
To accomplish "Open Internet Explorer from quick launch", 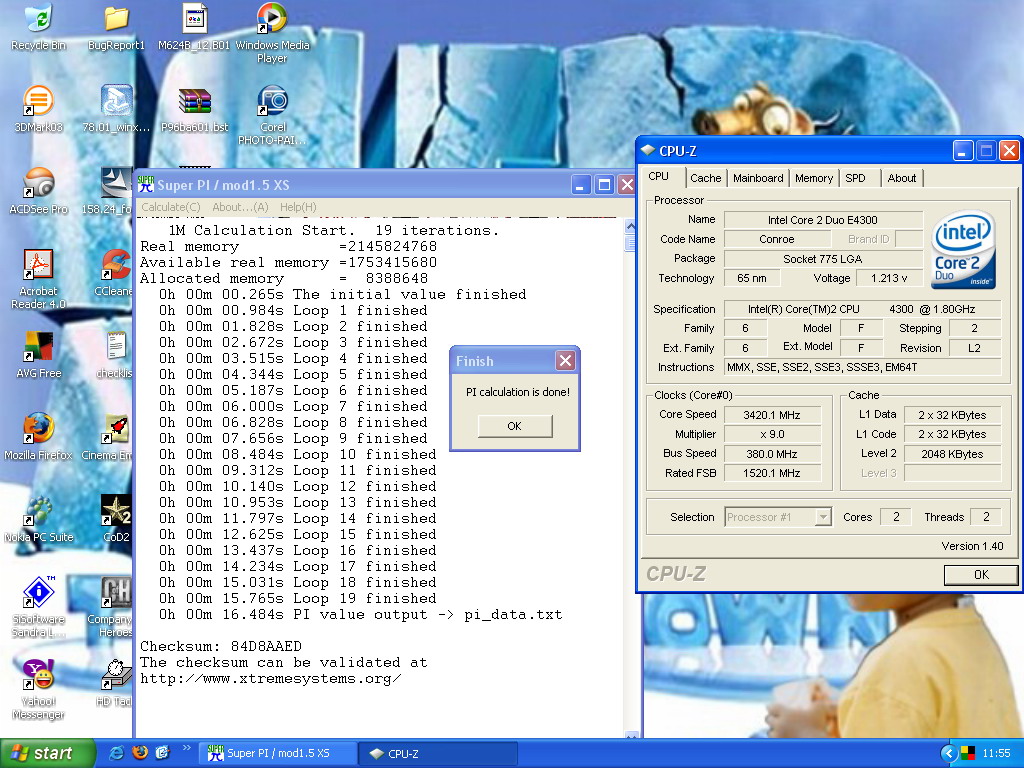I will 117,753.
